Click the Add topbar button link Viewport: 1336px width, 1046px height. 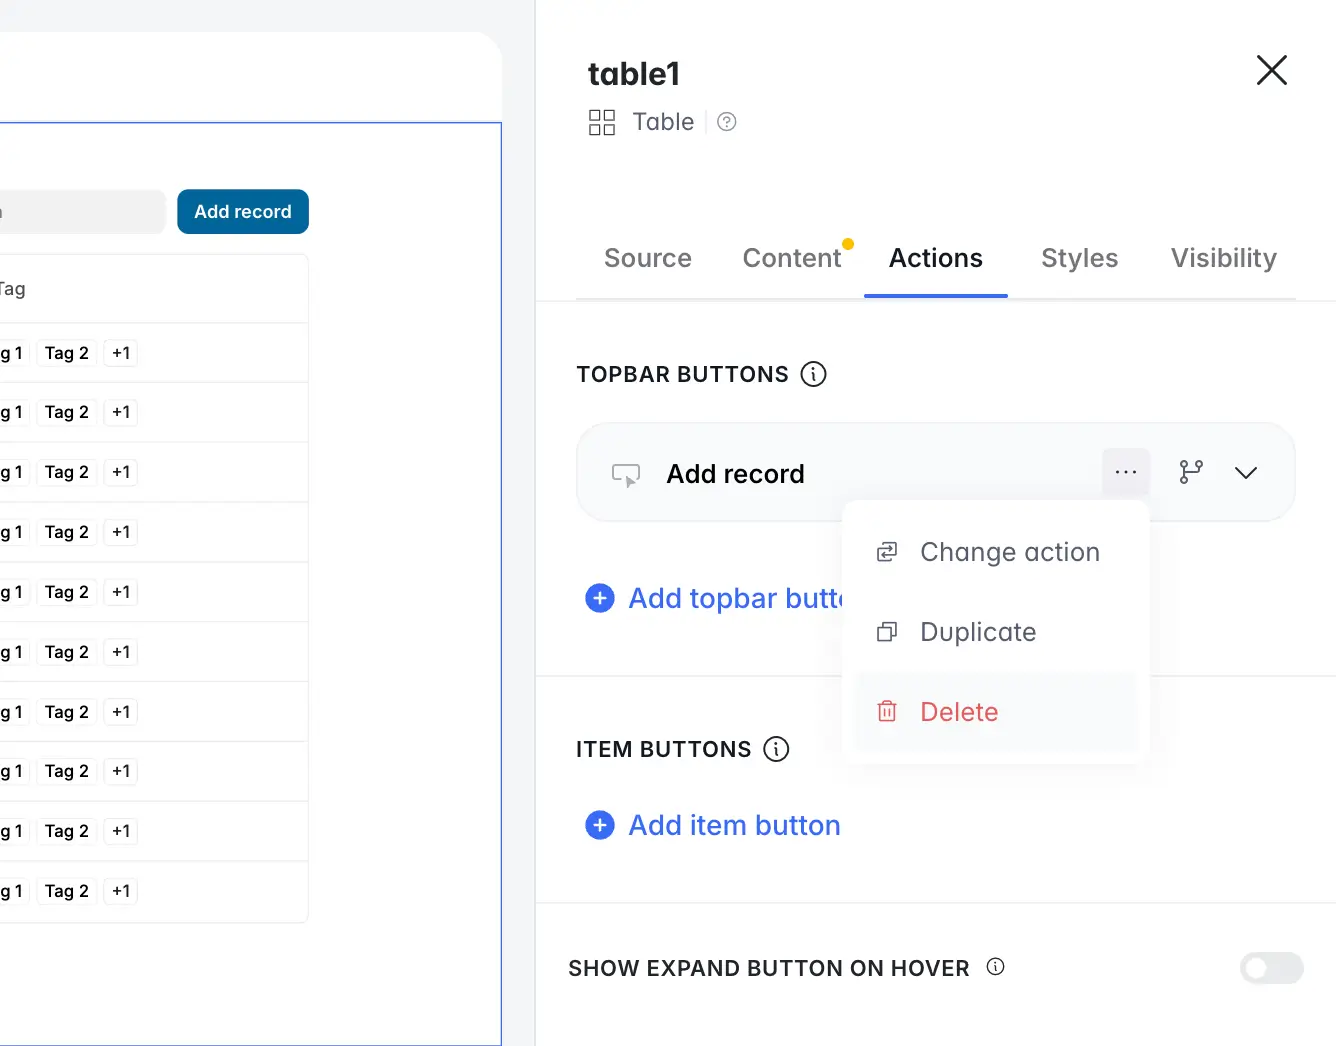tap(735, 598)
